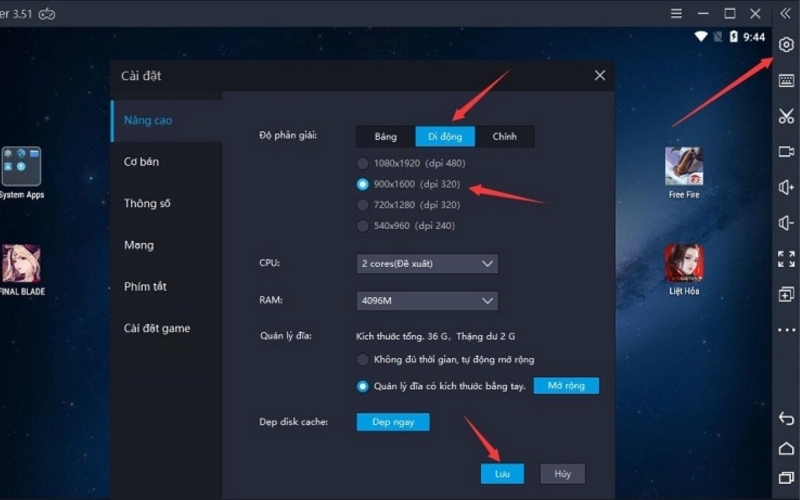The width and height of the screenshot is (800, 500).
Task: Click the Dẹp ngay cache button
Action: [393, 422]
